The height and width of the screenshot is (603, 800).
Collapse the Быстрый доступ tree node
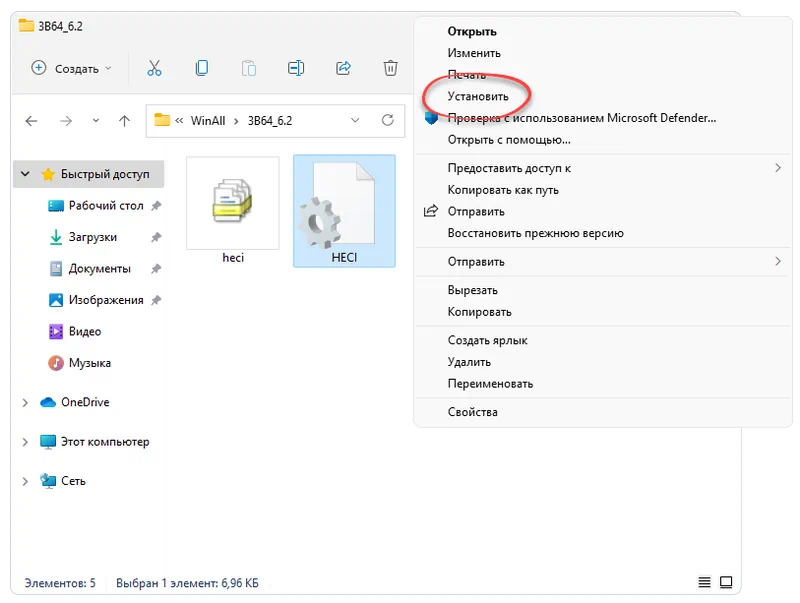[25, 174]
